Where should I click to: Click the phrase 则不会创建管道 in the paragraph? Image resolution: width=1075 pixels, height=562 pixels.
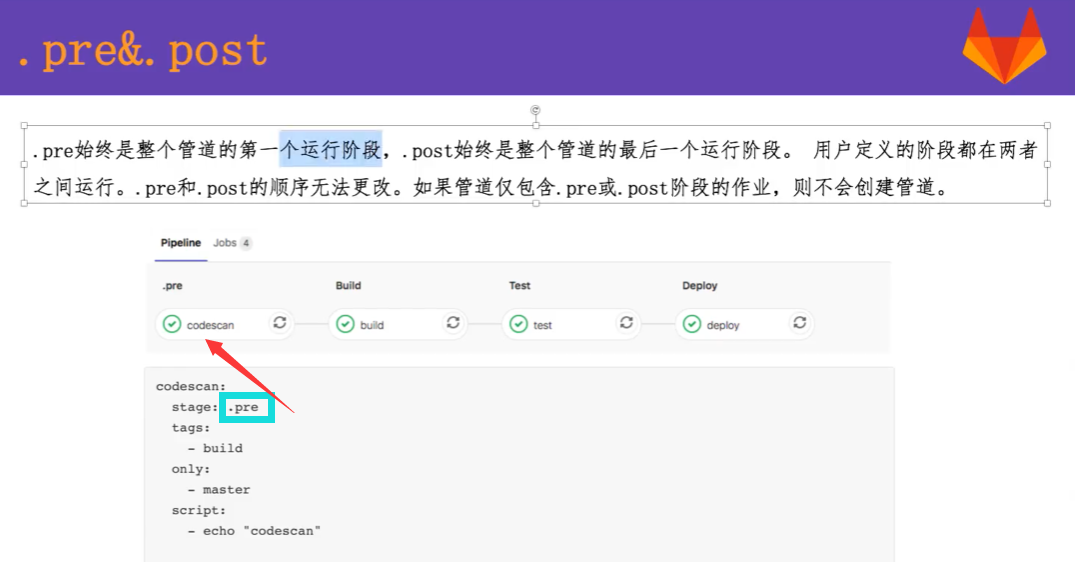click(864, 186)
